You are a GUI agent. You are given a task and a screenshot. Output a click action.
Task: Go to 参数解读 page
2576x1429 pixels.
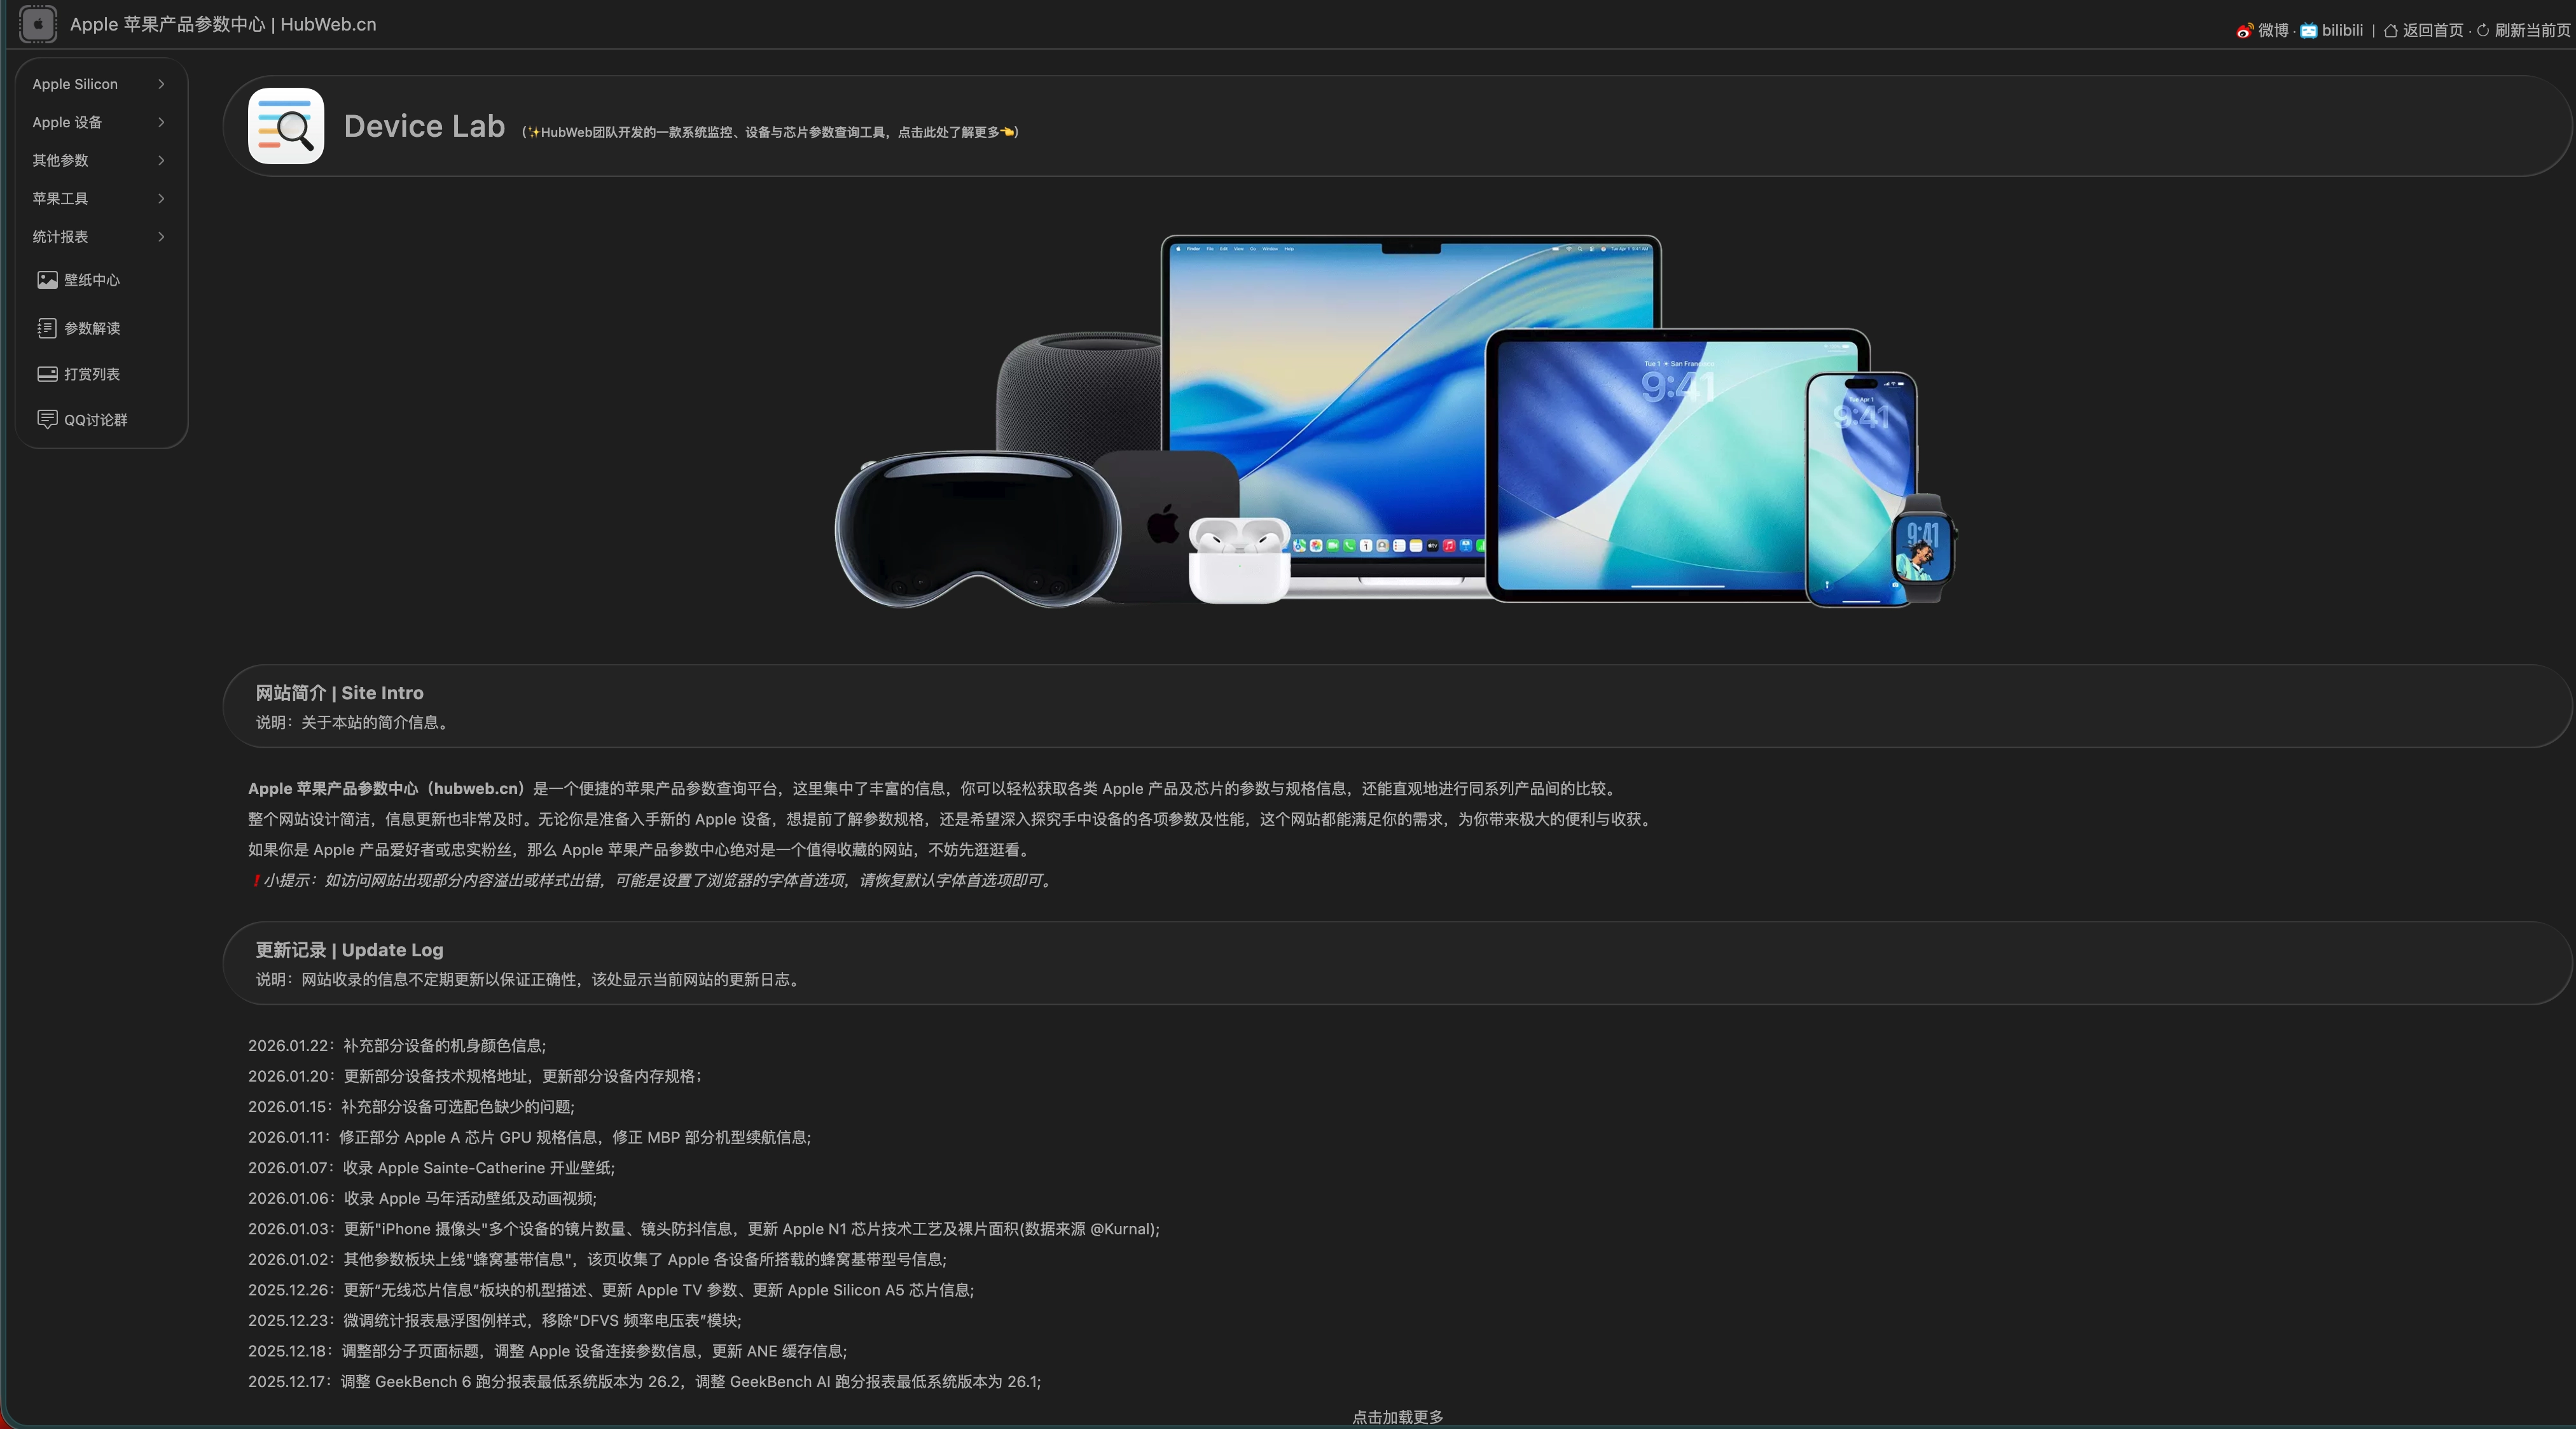[92, 328]
